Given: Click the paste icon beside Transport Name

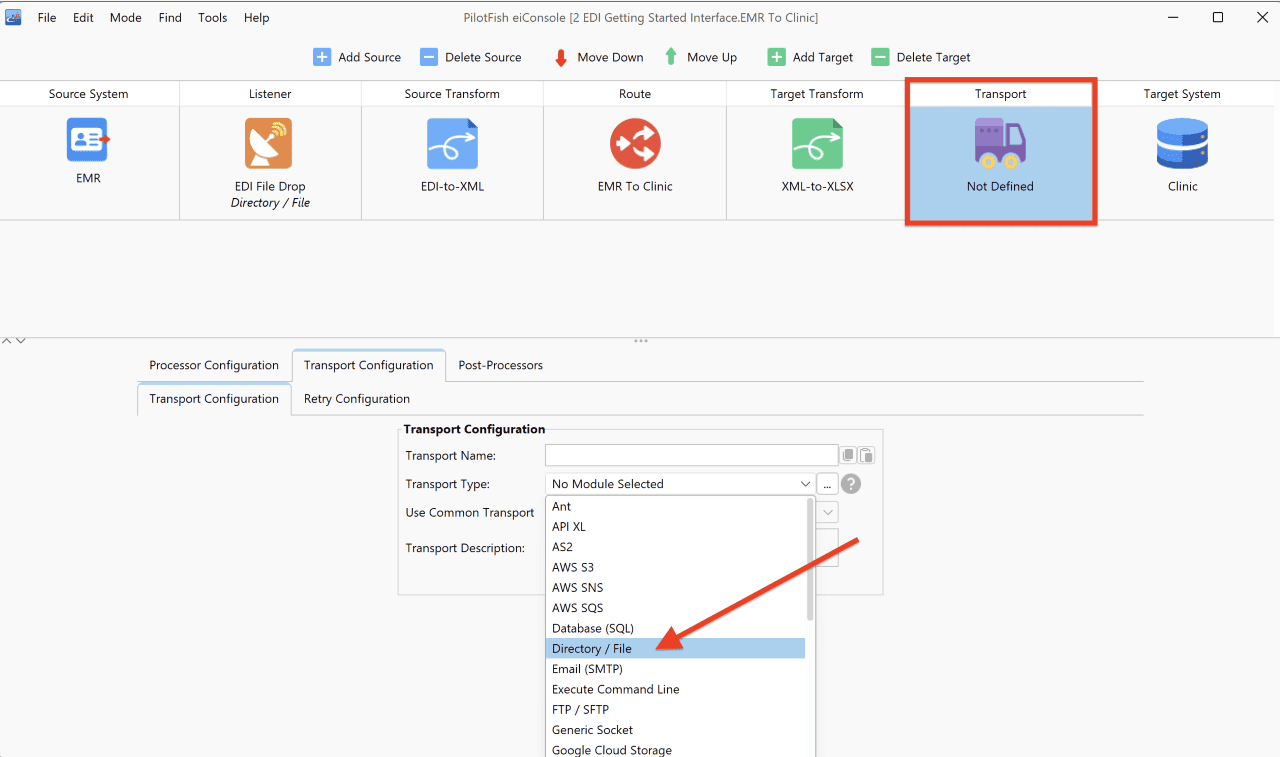Looking at the screenshot, I should [x=866, y=456].
